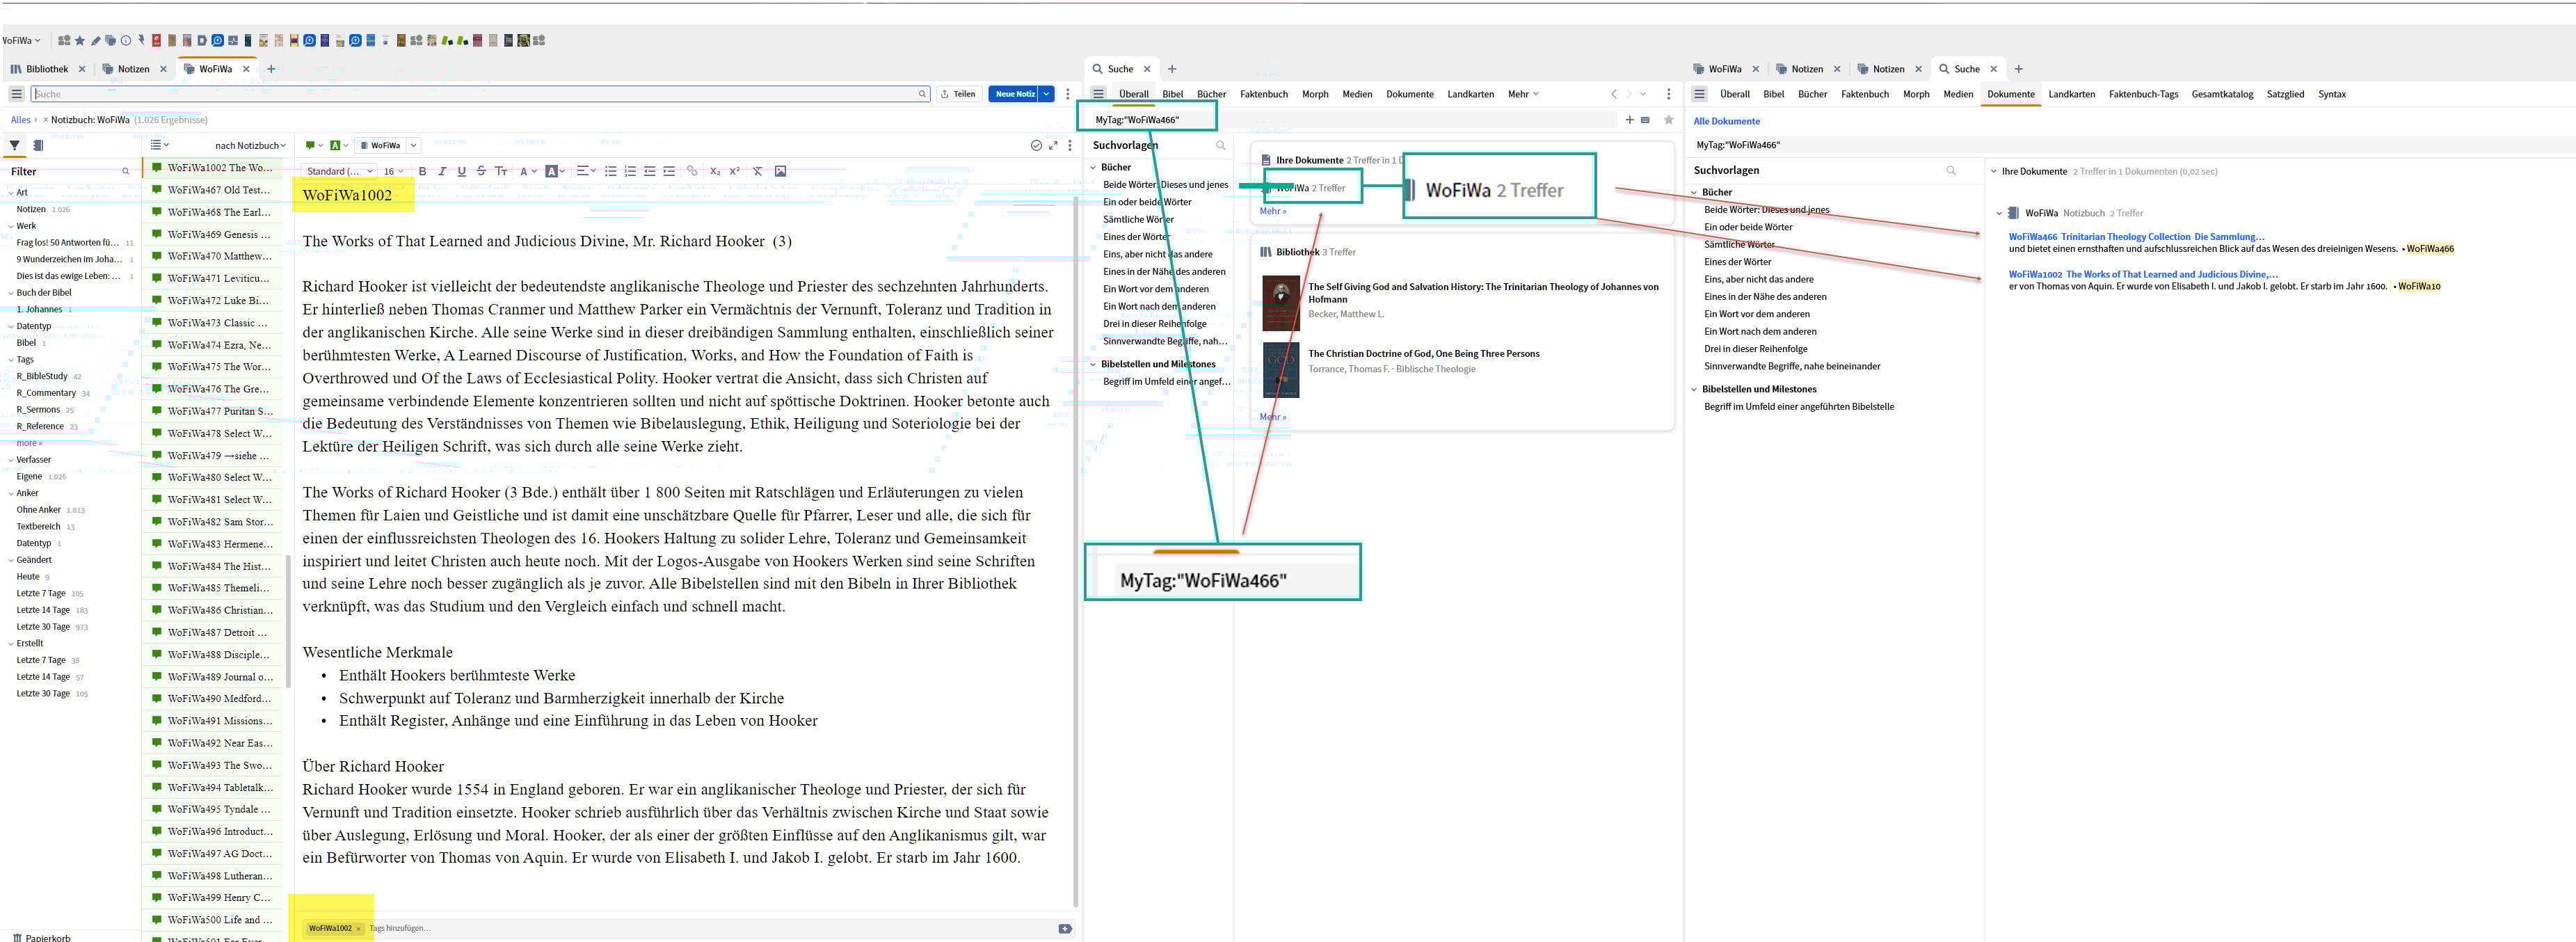2576x942 pixels.
Task: Insert a hyperlink into the note
Action: click(692, 171)
